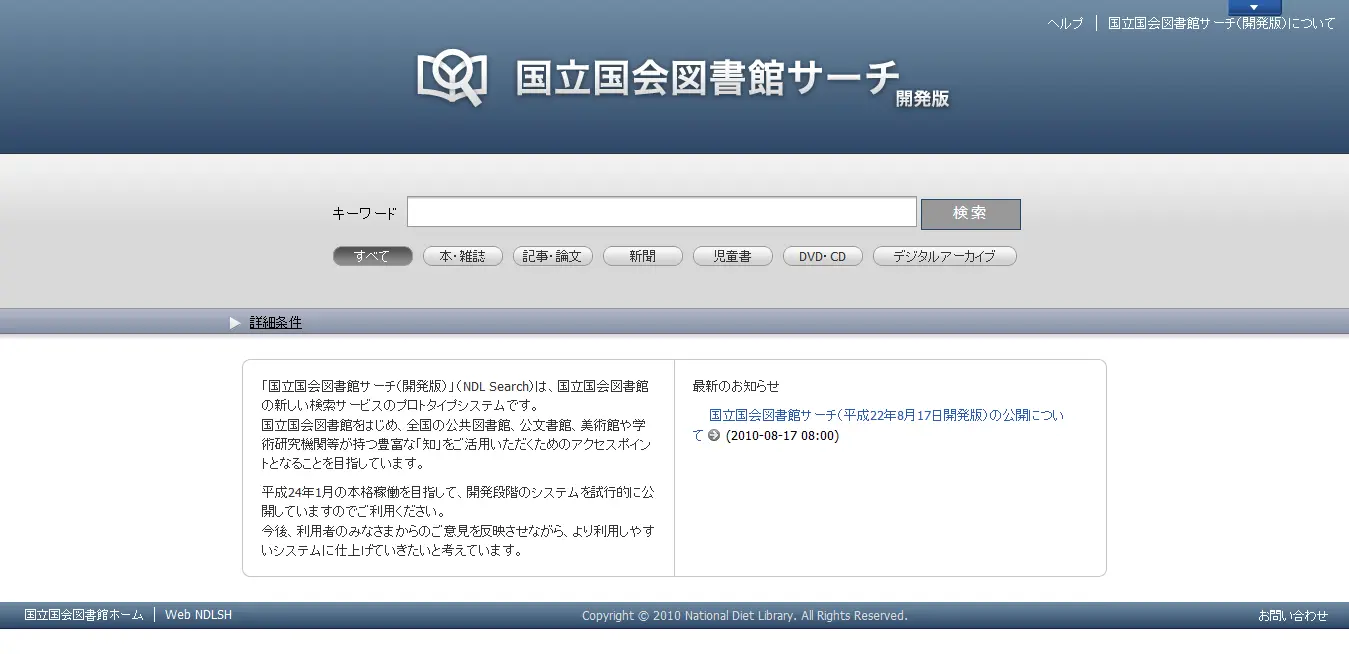Focus the キーワード text input field
Image resolution: width=1349 pixels, height=654 pixels.
661,212
